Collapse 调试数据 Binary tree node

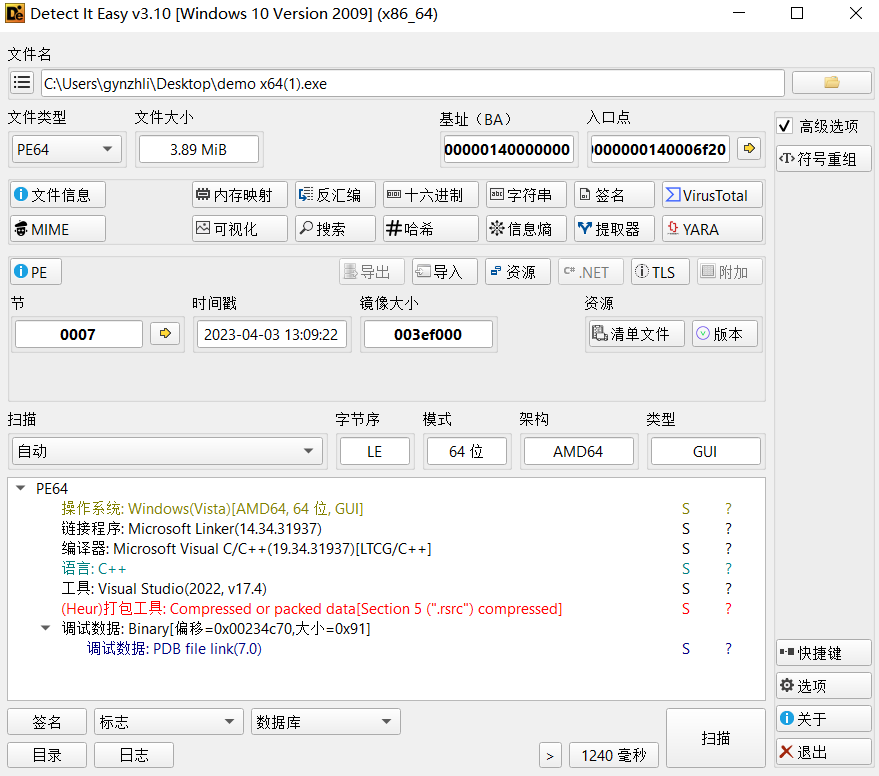click(45, 628)
